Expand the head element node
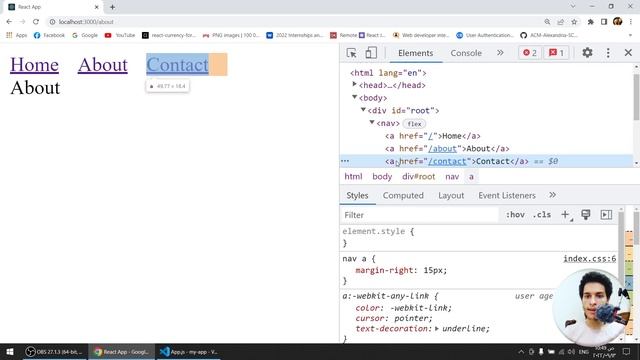This screenshot has height=360, width=640. (x=354, y=84)
